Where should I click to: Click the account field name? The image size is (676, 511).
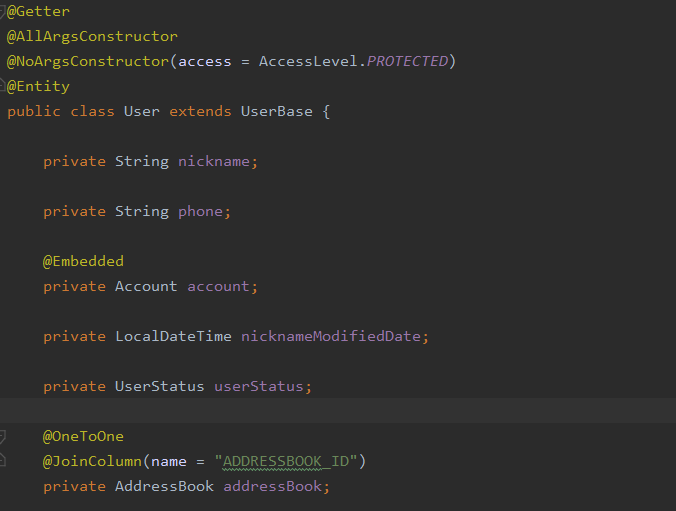click(x=218, y=287)
